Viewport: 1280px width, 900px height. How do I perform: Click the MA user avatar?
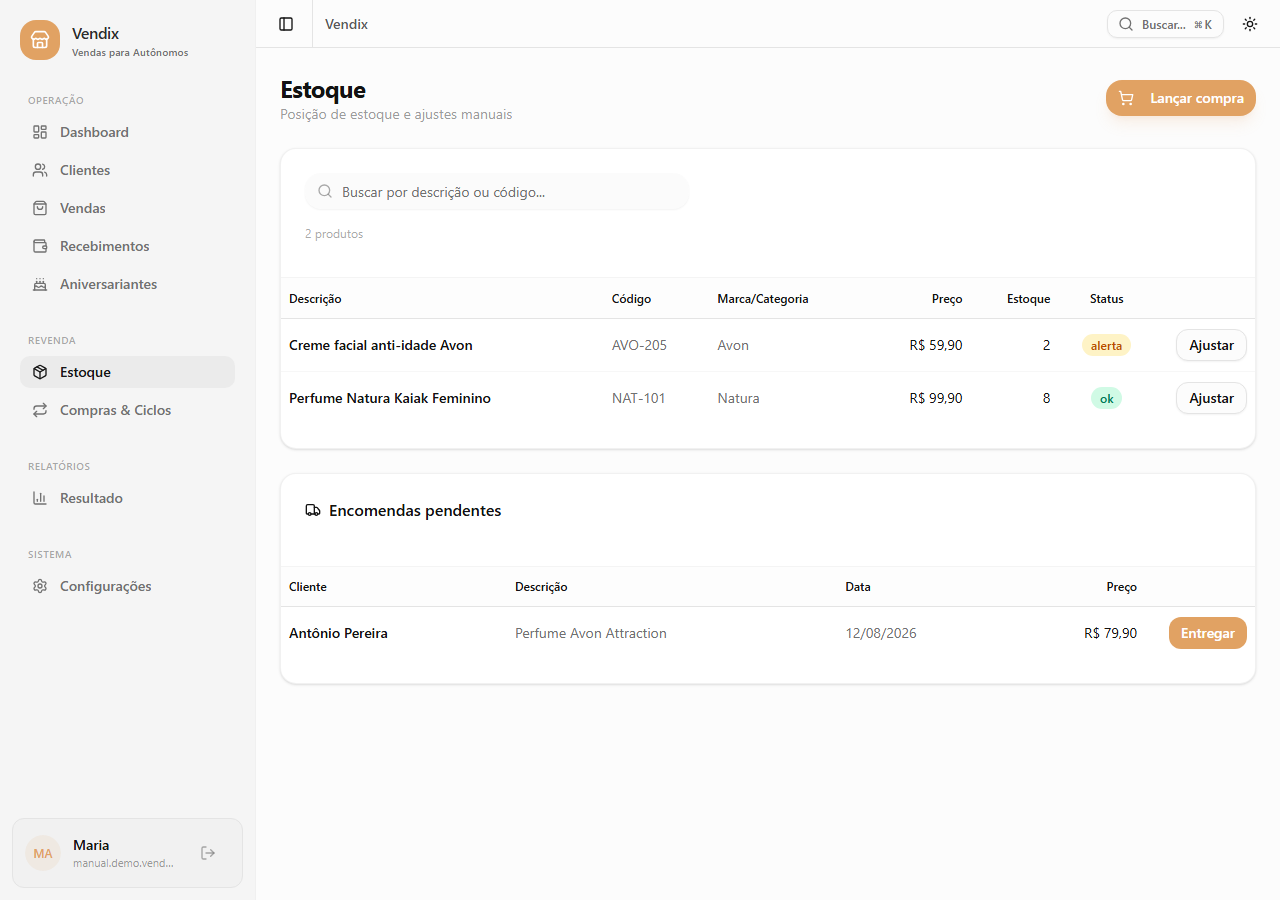(43, 853)
